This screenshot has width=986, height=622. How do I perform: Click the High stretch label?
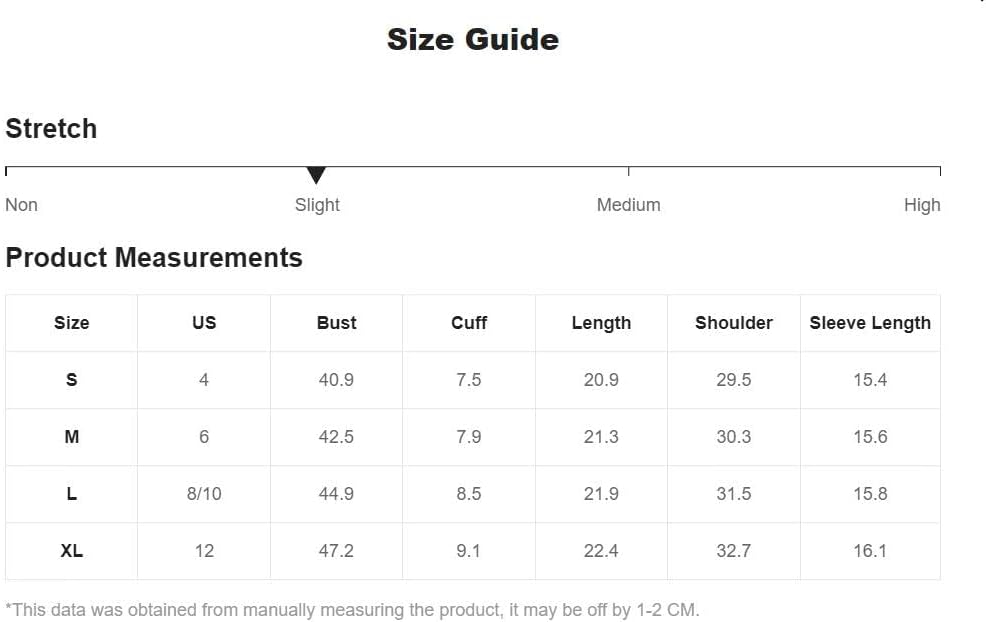922,205
